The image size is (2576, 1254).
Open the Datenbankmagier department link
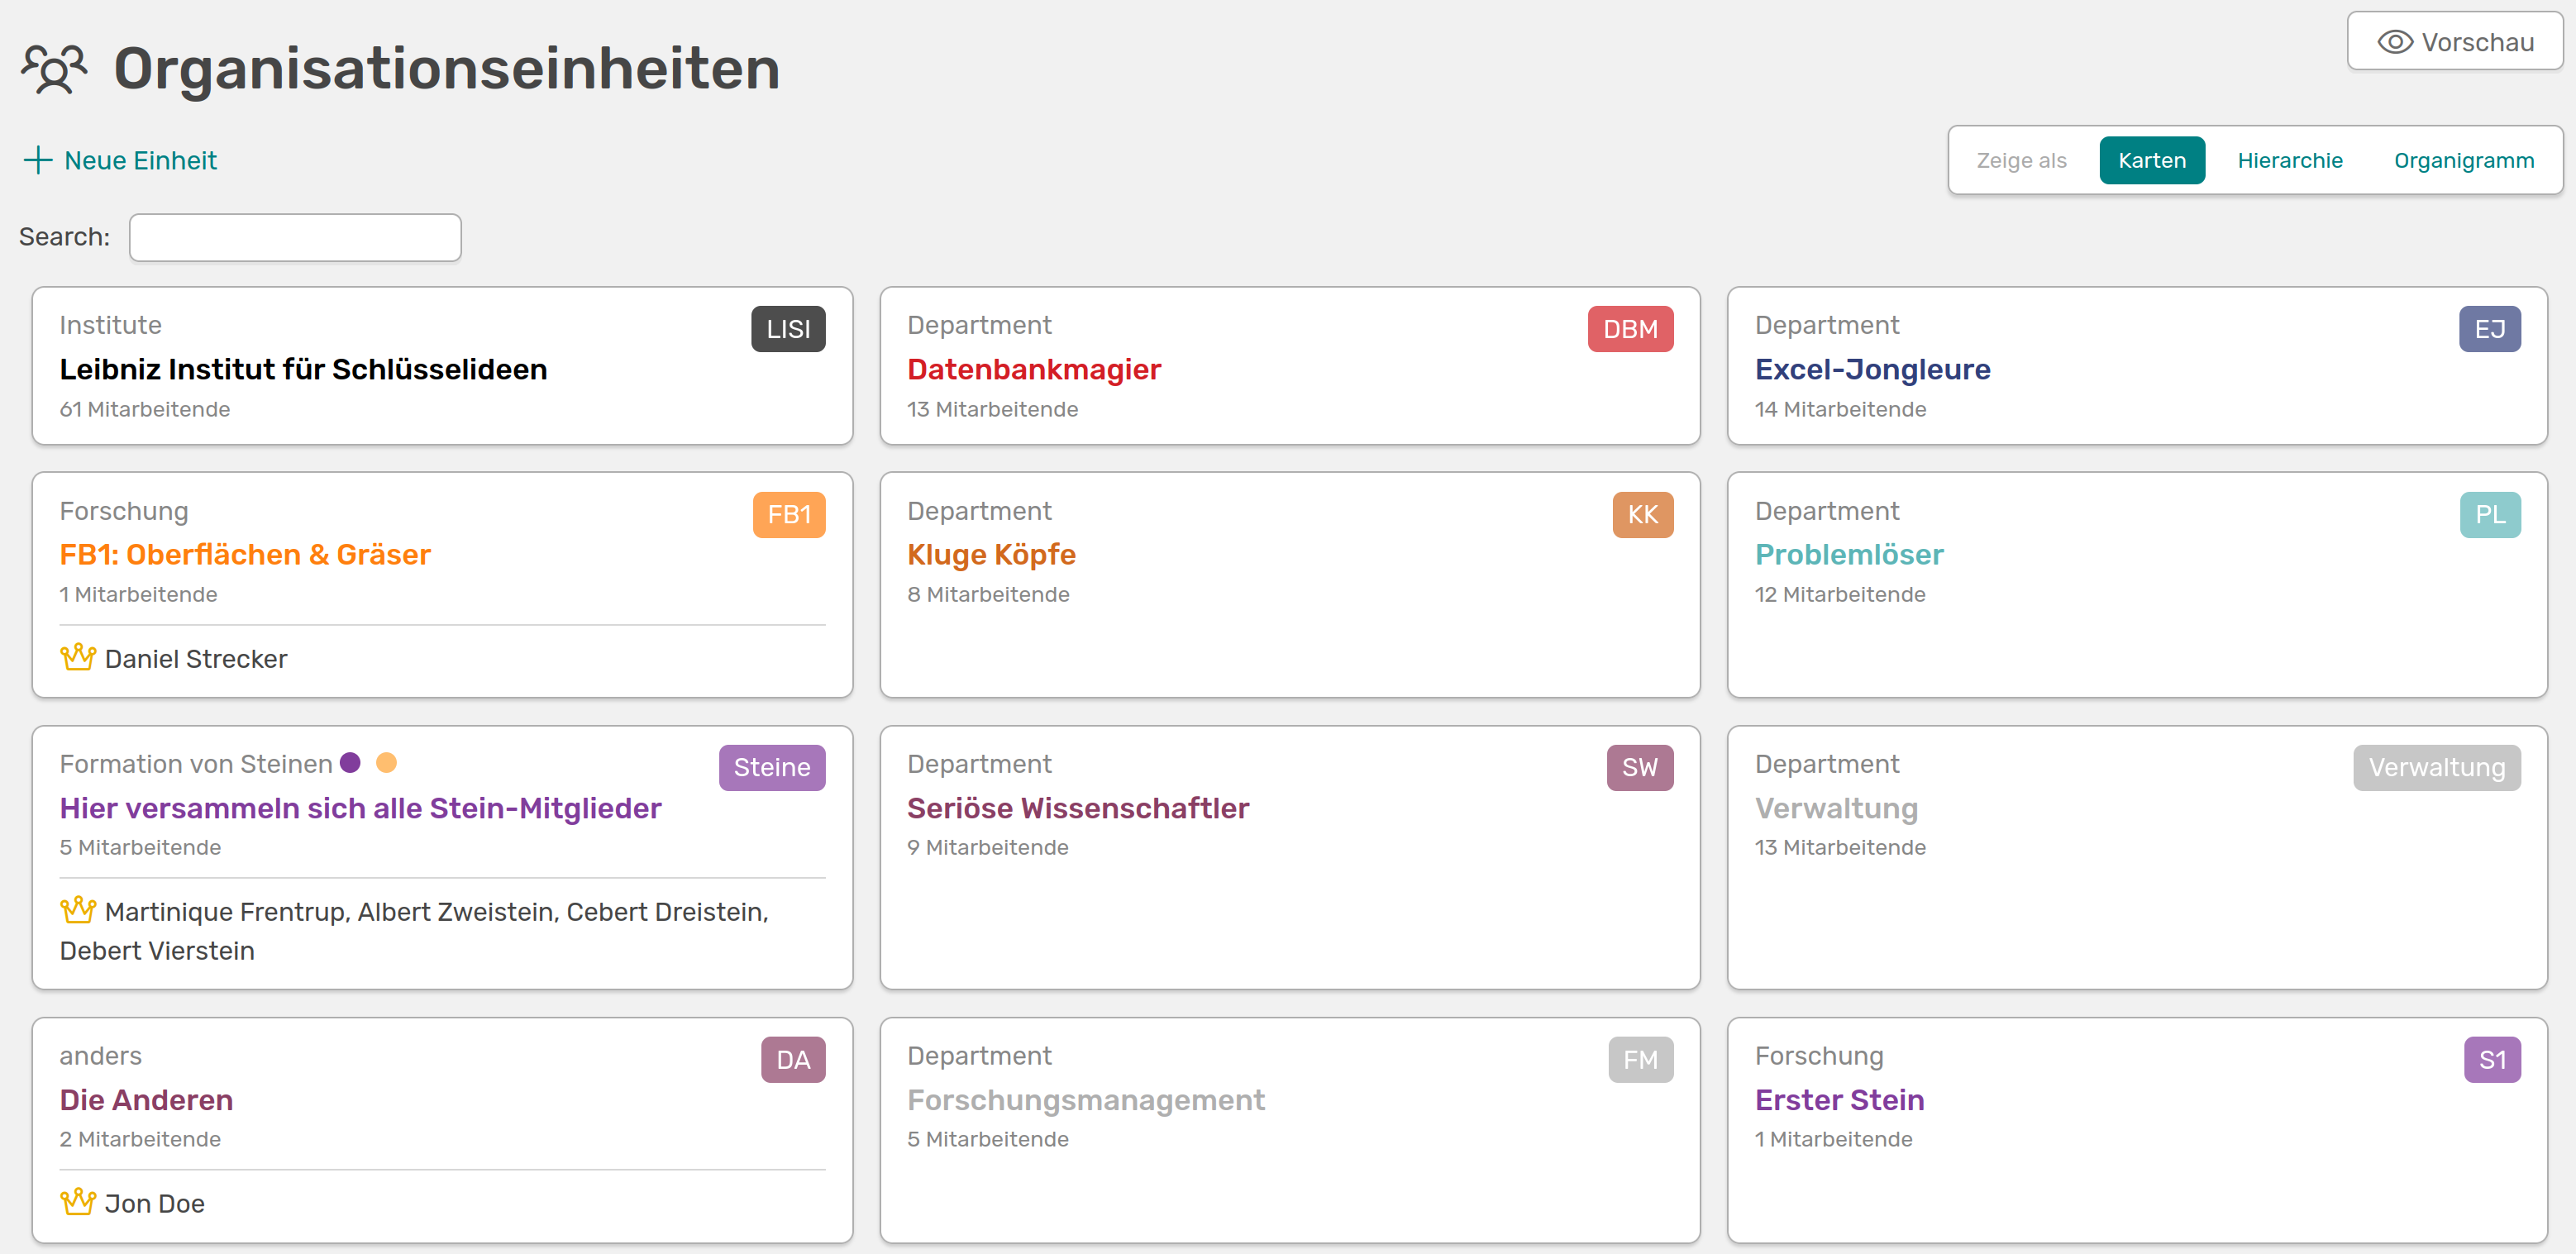pos(1033,369)
